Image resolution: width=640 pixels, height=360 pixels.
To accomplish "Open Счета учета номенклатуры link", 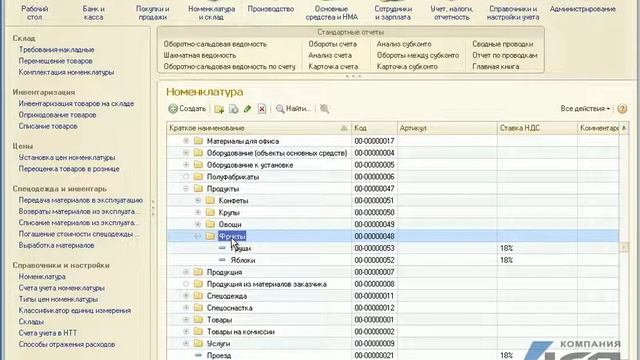I will (62, 288).
